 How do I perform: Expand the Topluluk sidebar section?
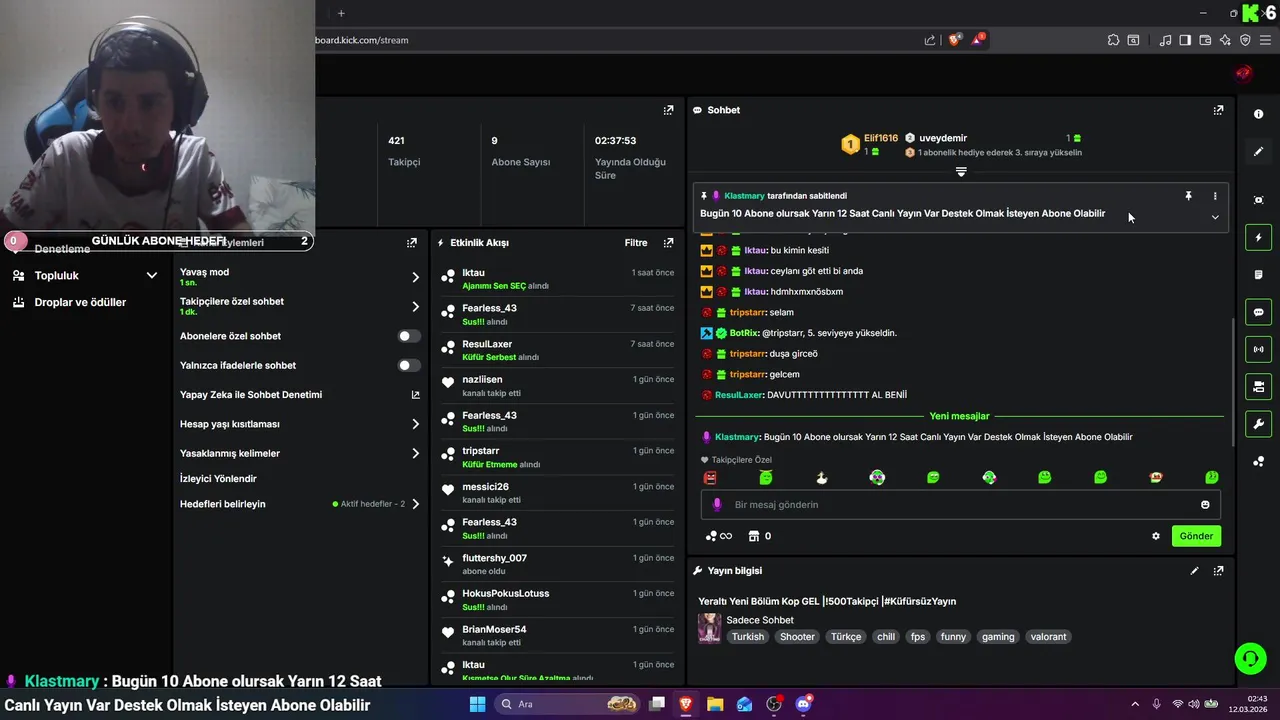coord(152,275)
